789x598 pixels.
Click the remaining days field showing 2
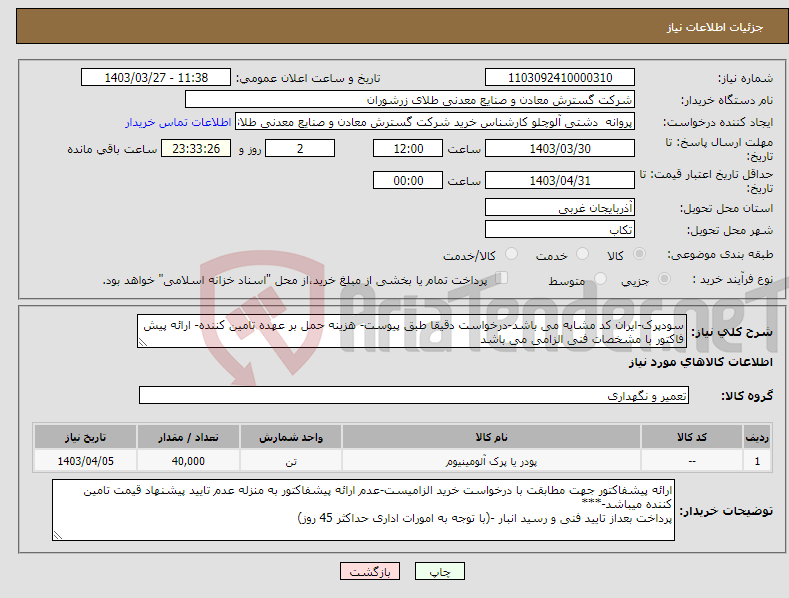click(x=300, y=148)
